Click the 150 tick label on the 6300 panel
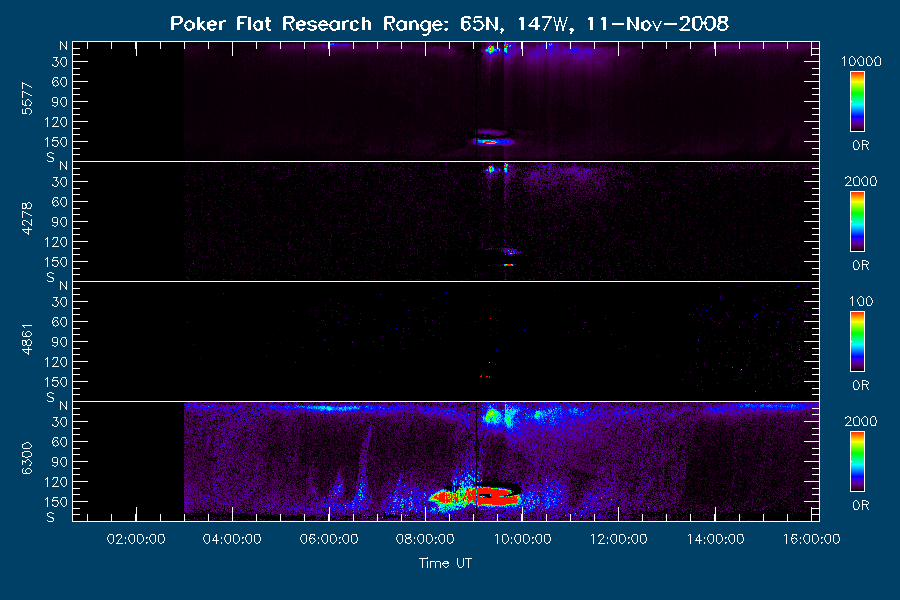This screenshot has height=600, width=900. (x=56, y=502)
